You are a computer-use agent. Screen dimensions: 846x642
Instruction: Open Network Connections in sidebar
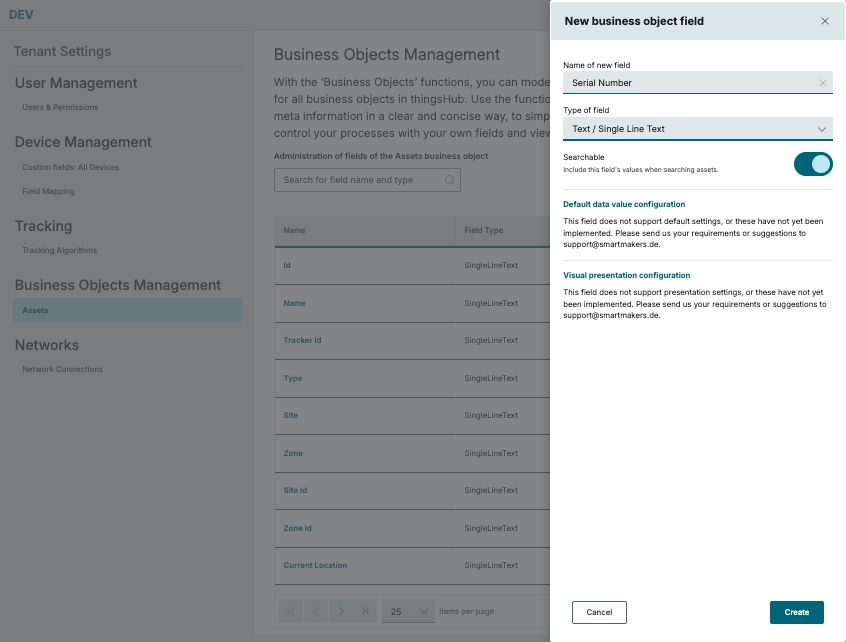pyautogui.click(x=62, y=370)
